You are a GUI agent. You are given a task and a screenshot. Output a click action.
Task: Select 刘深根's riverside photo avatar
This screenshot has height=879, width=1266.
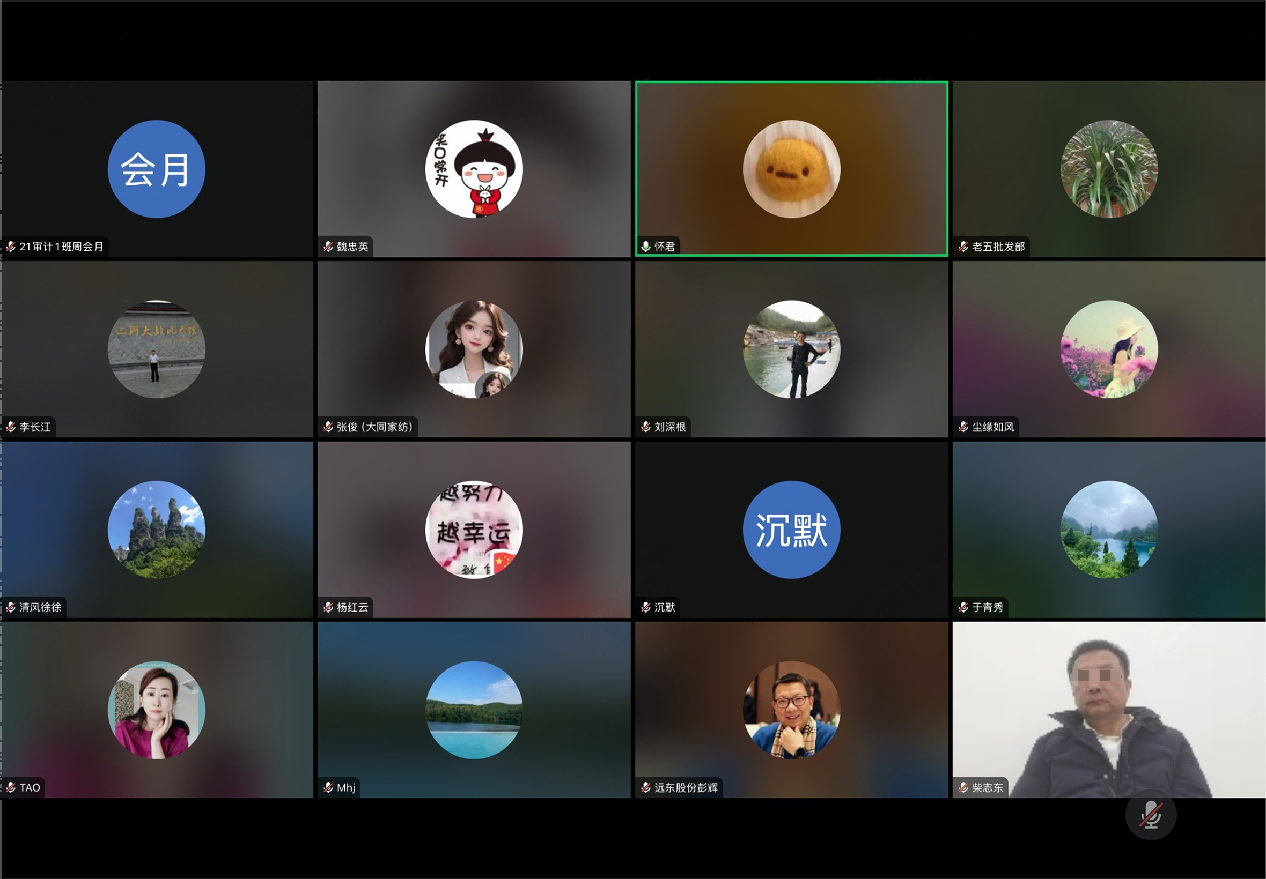pyautogui.click(x=791, y=350)
